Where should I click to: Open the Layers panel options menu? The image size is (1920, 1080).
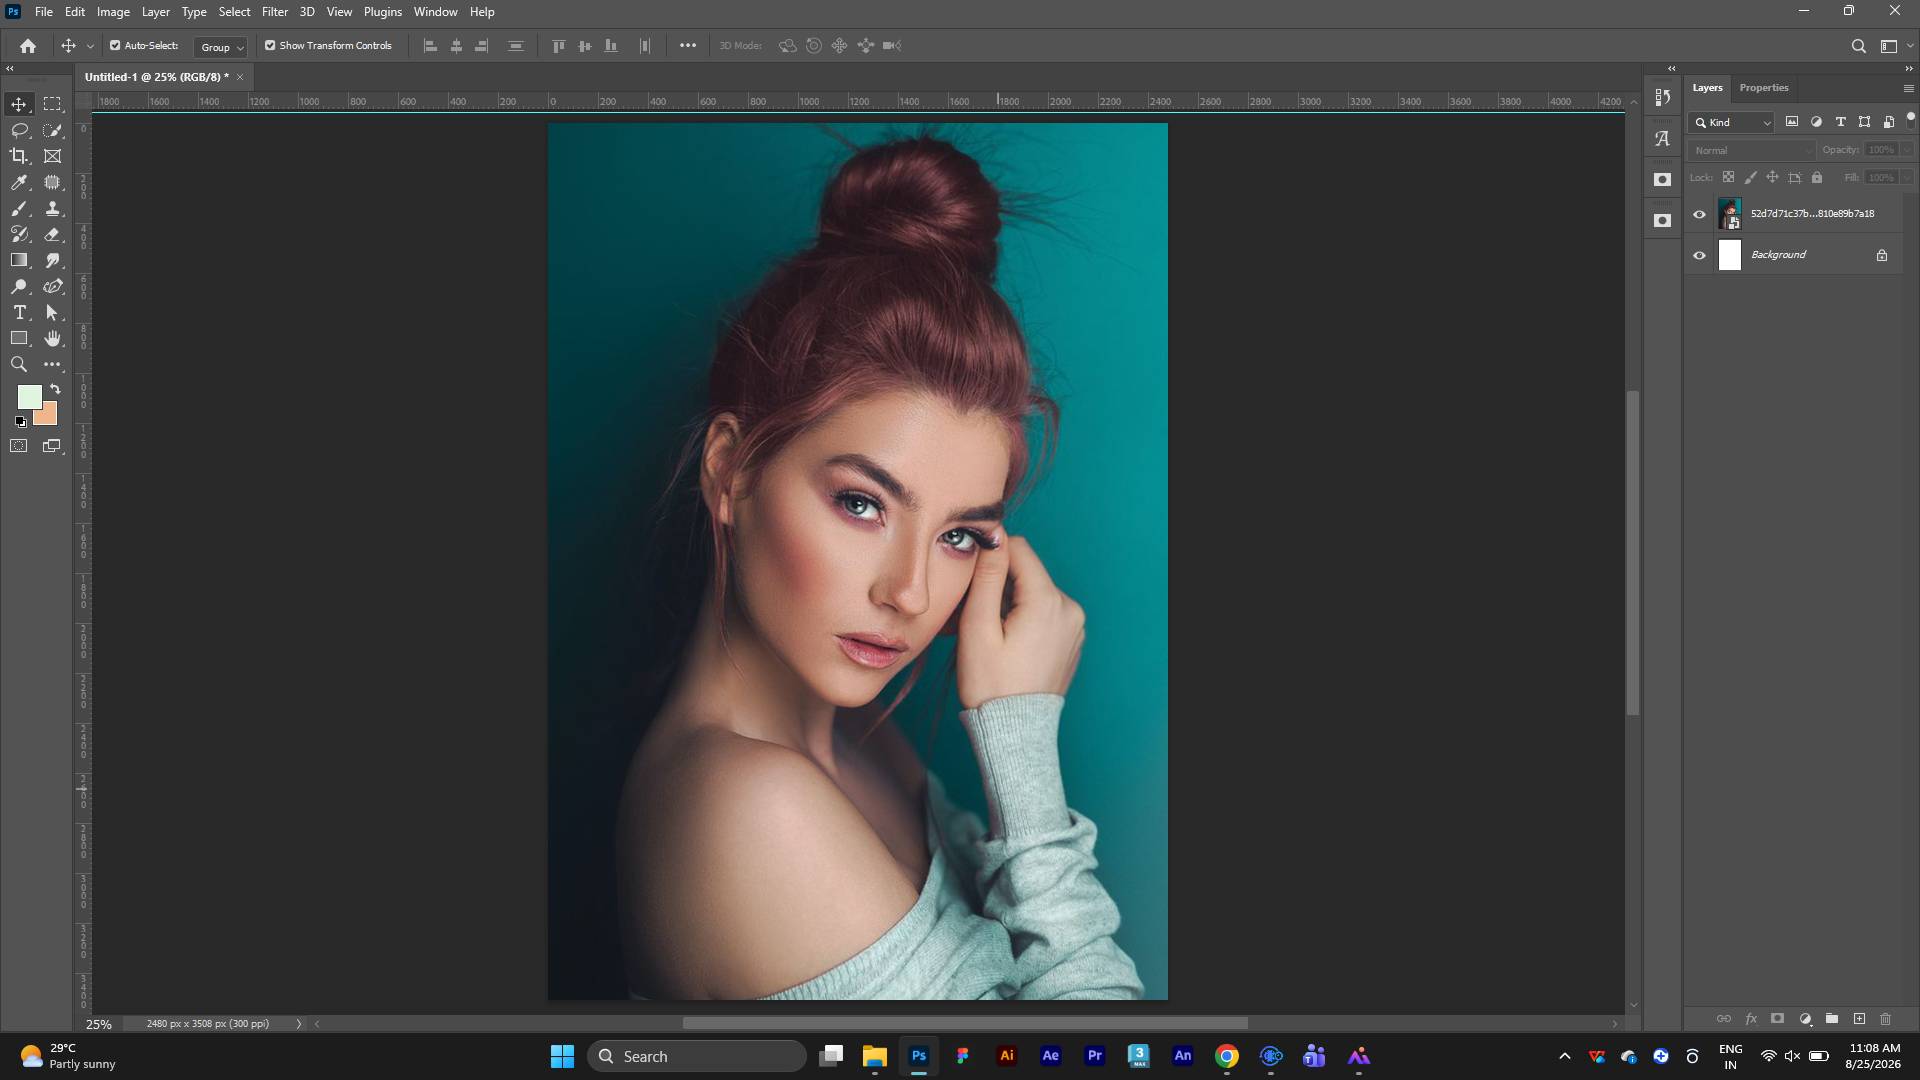click(1908, 88)
